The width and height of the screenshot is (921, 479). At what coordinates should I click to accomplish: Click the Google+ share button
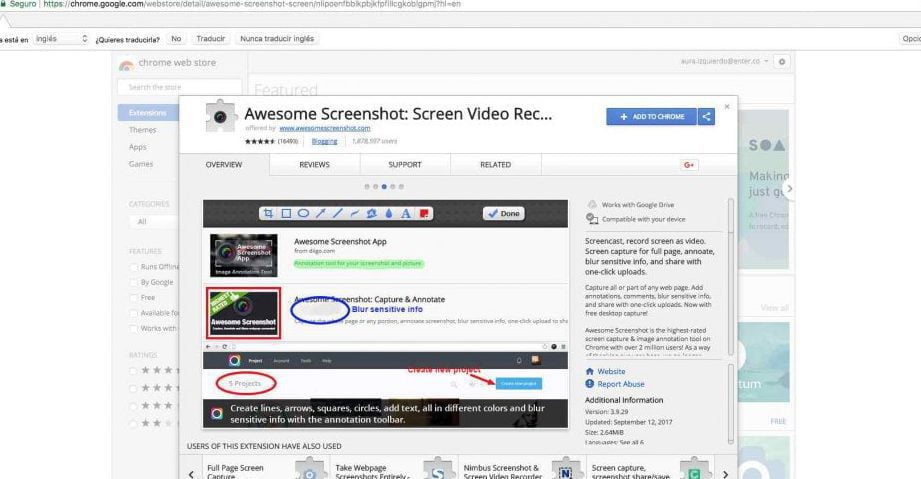689,165
